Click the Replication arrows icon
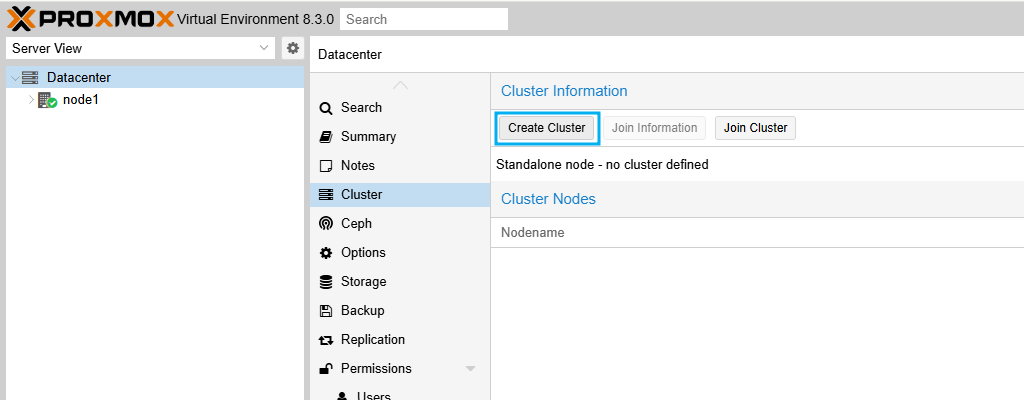 click(x=325, y=340)
